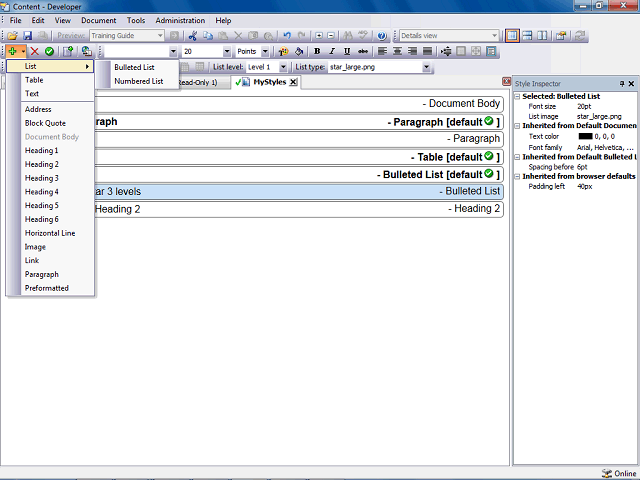The width and height of the screenshot is (640, 480).
Task: Click the green plus Add style icon
Action: [x=13, y=51]
